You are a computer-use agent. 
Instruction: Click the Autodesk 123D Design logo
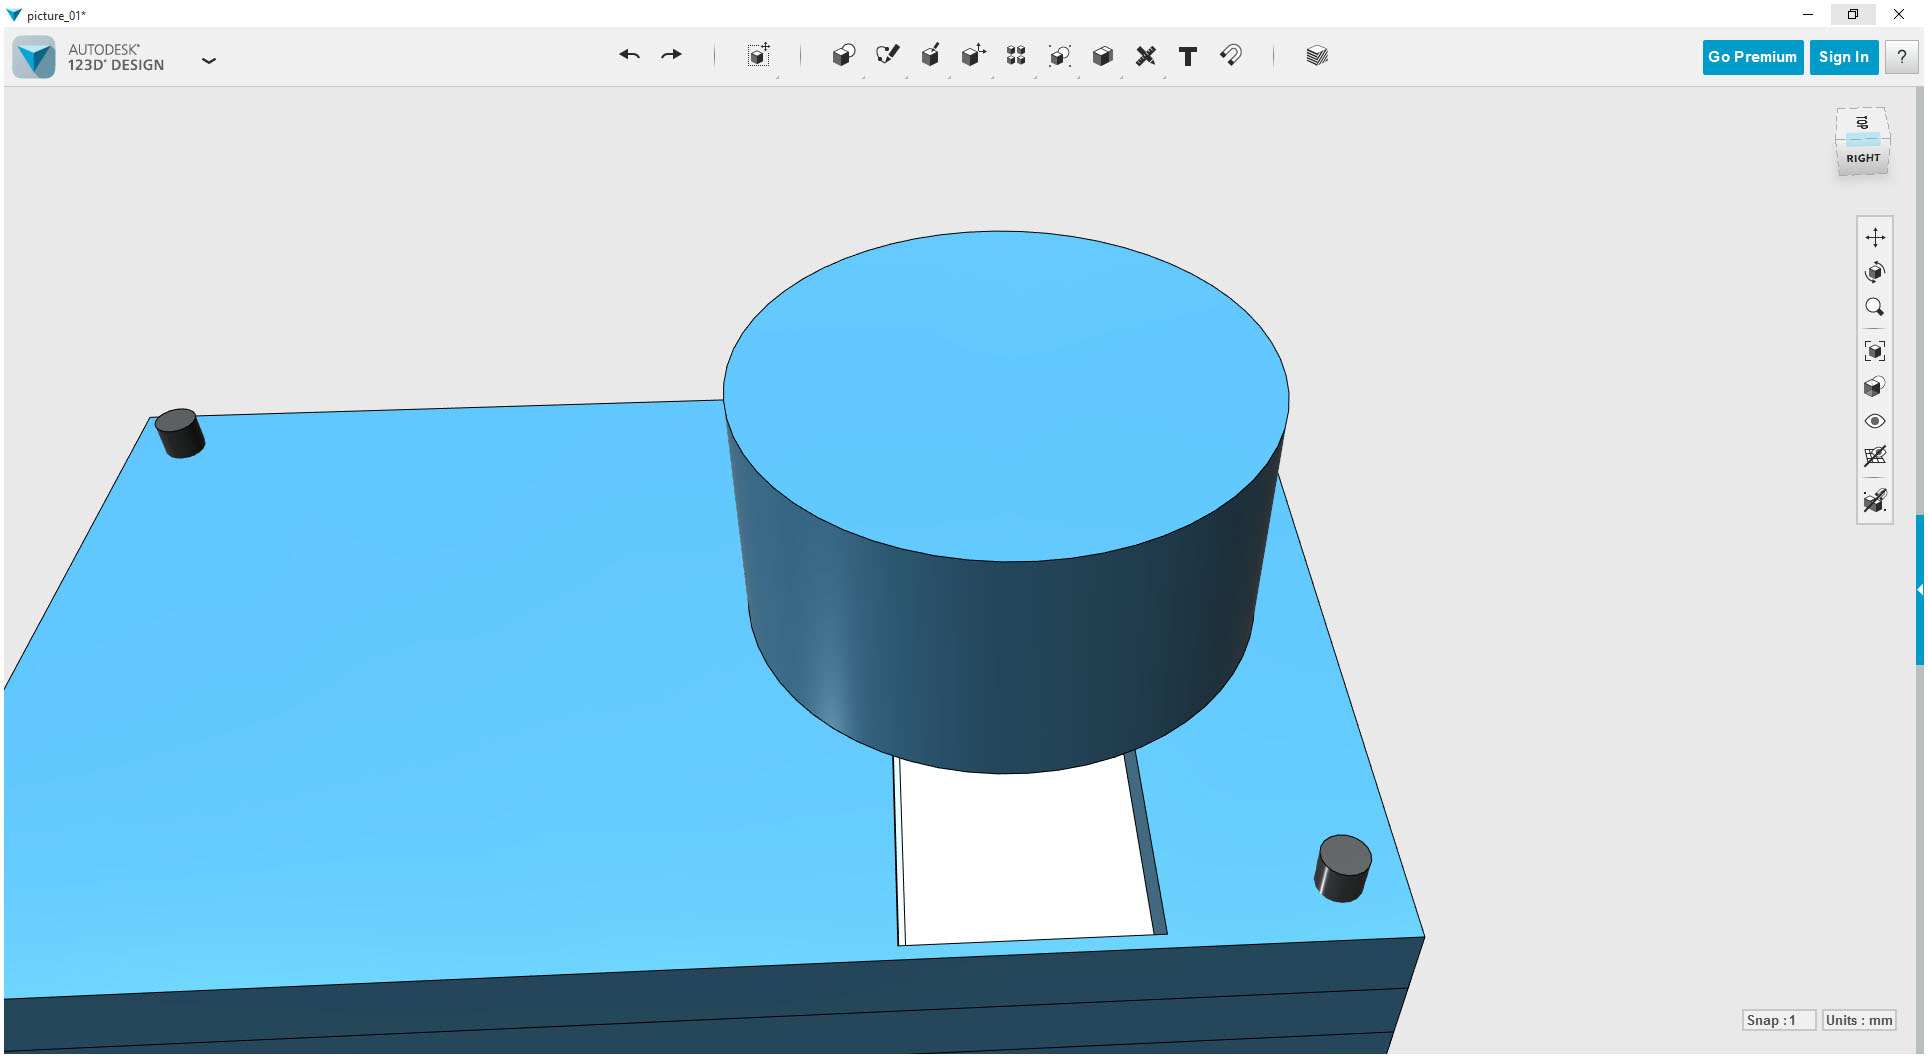coord(34,57)
